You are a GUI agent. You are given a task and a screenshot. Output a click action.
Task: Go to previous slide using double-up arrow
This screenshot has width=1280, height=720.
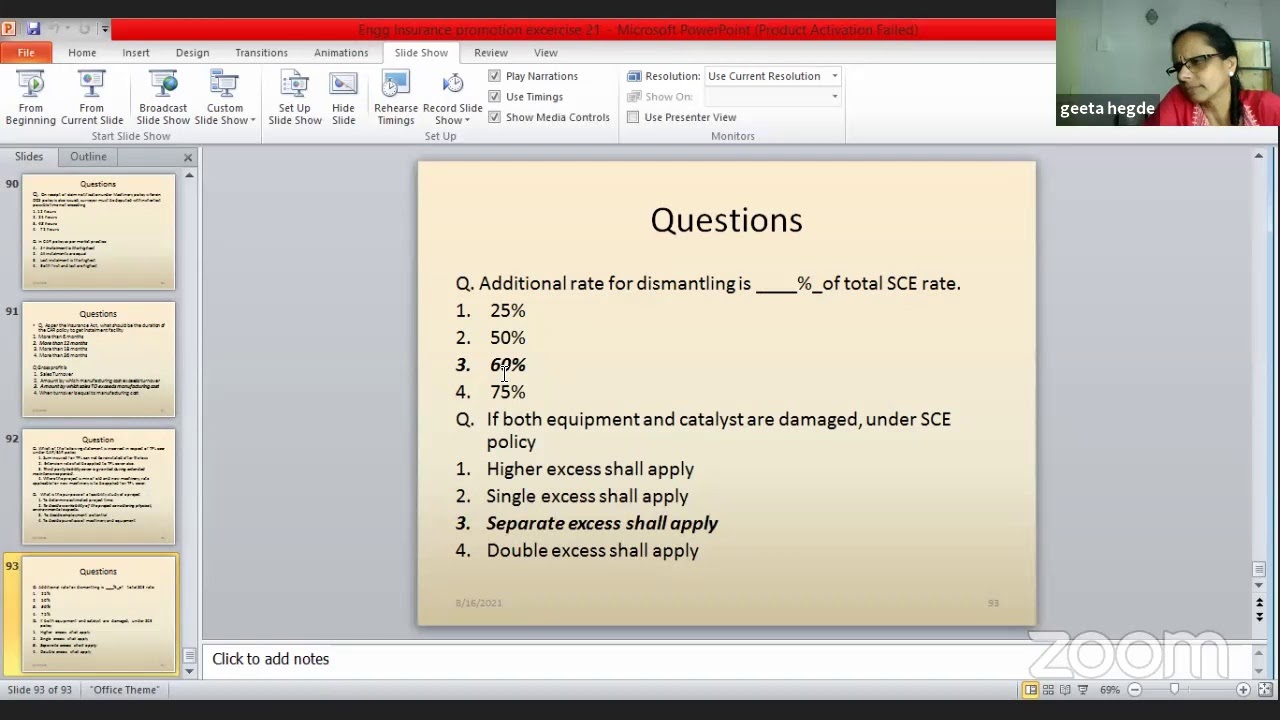[x=1259, y=602]
